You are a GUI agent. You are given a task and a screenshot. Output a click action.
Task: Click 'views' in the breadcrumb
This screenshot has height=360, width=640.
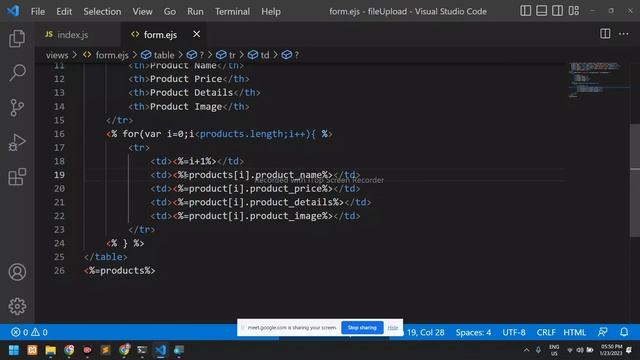tap(57, 55)
